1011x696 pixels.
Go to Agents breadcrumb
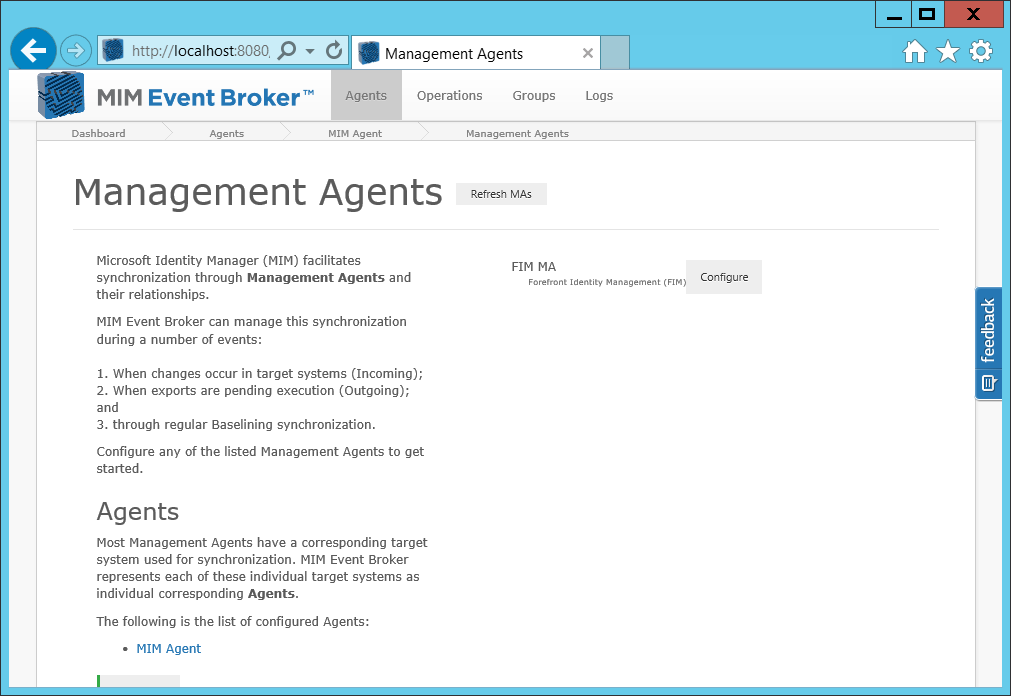coord(227,134)
